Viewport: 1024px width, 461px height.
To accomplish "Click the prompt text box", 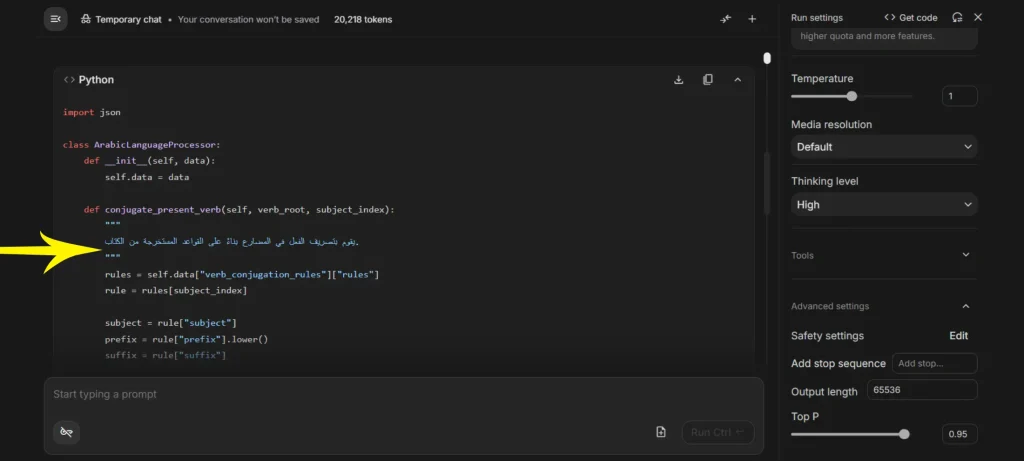I will click(403, 394).
